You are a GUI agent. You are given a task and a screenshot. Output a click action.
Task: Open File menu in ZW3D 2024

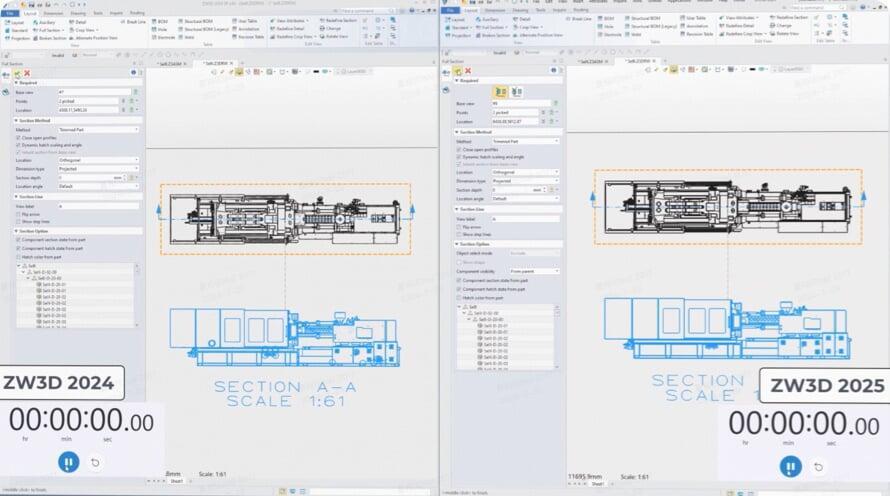10,13
